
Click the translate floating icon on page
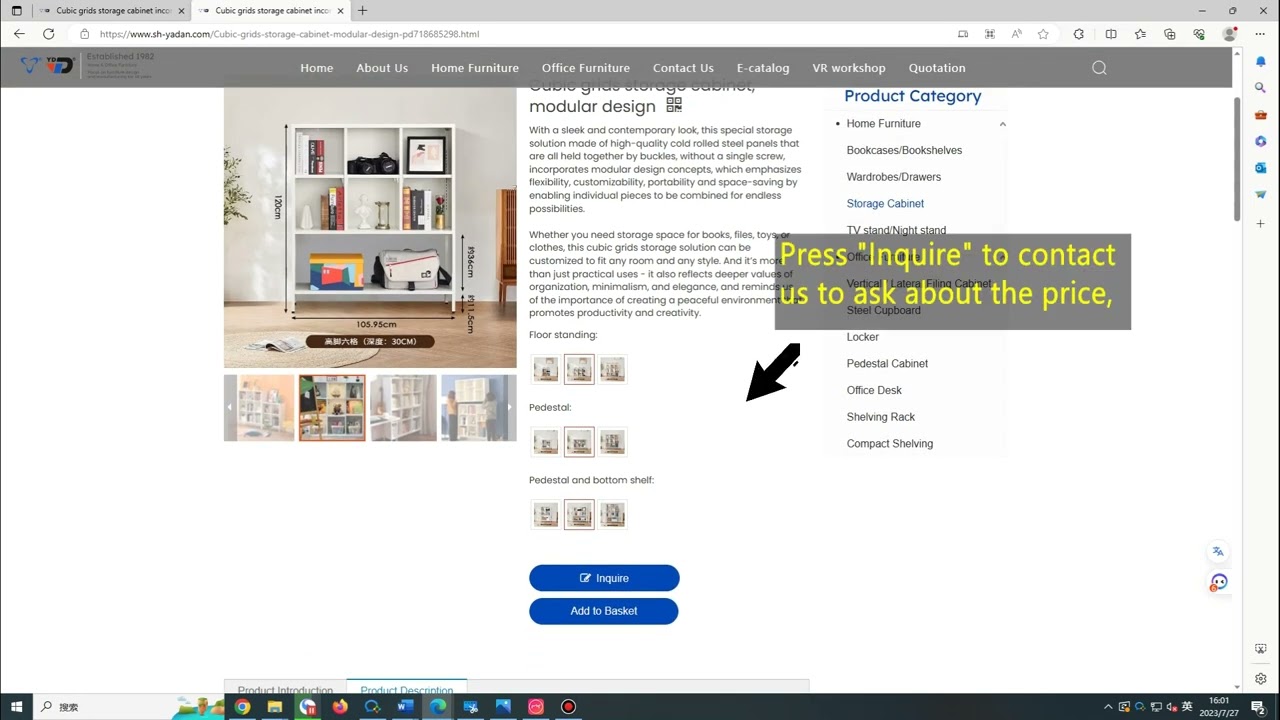[1218, 551]
